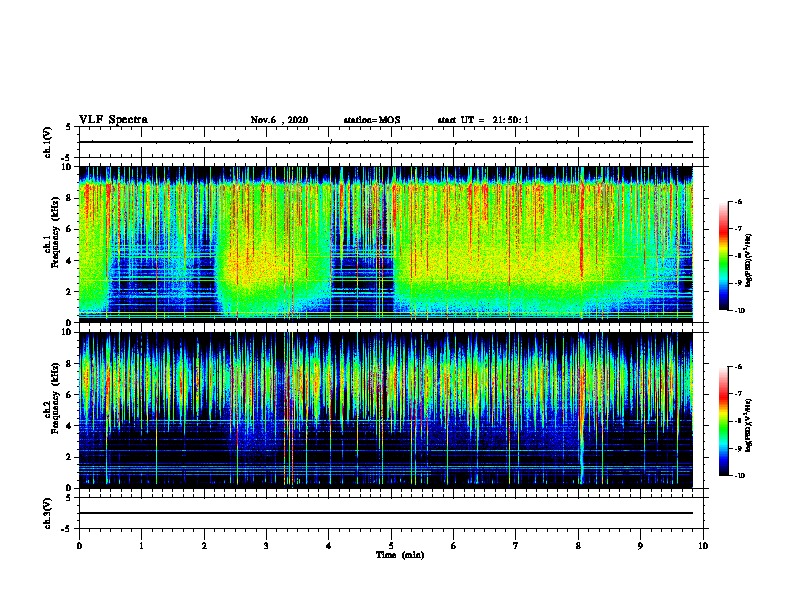
Task: Click the 'station=MOS' label
Action: pyautogui.click(x=372, y=120)
